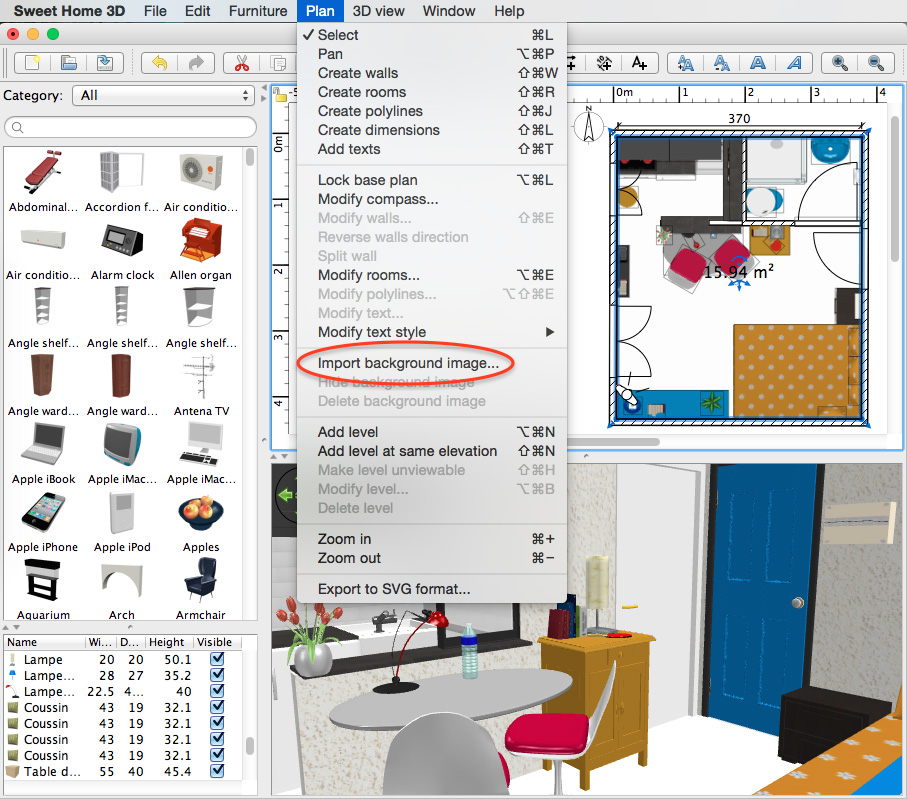Image resolution: width=907 pixels, height=799 pixels.
Task: Click the furniture search field
Action: click(x=130, y=128)
